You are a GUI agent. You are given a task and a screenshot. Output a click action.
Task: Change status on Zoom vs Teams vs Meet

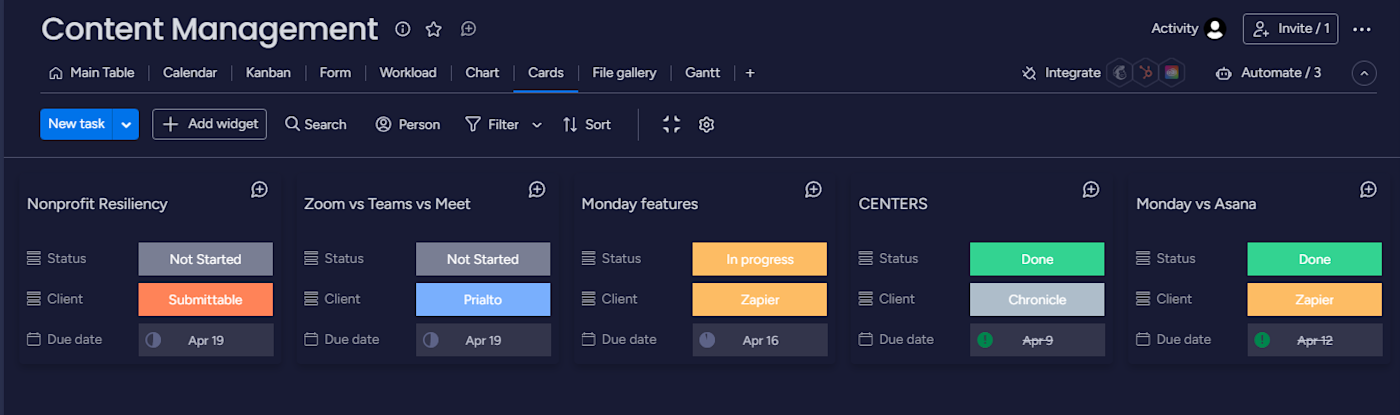click(x=483, y=259)
